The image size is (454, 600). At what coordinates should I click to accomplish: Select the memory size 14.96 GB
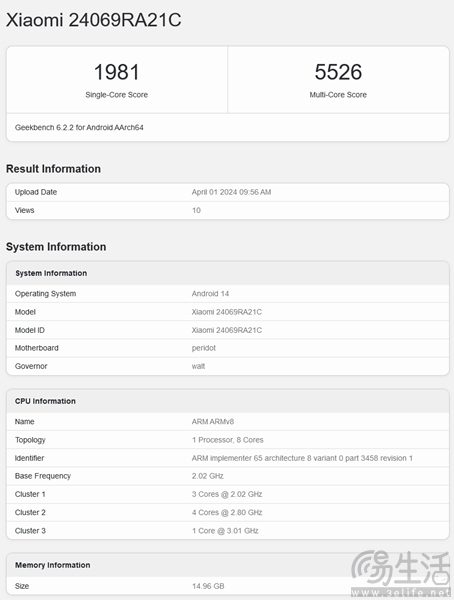point(208,586)
